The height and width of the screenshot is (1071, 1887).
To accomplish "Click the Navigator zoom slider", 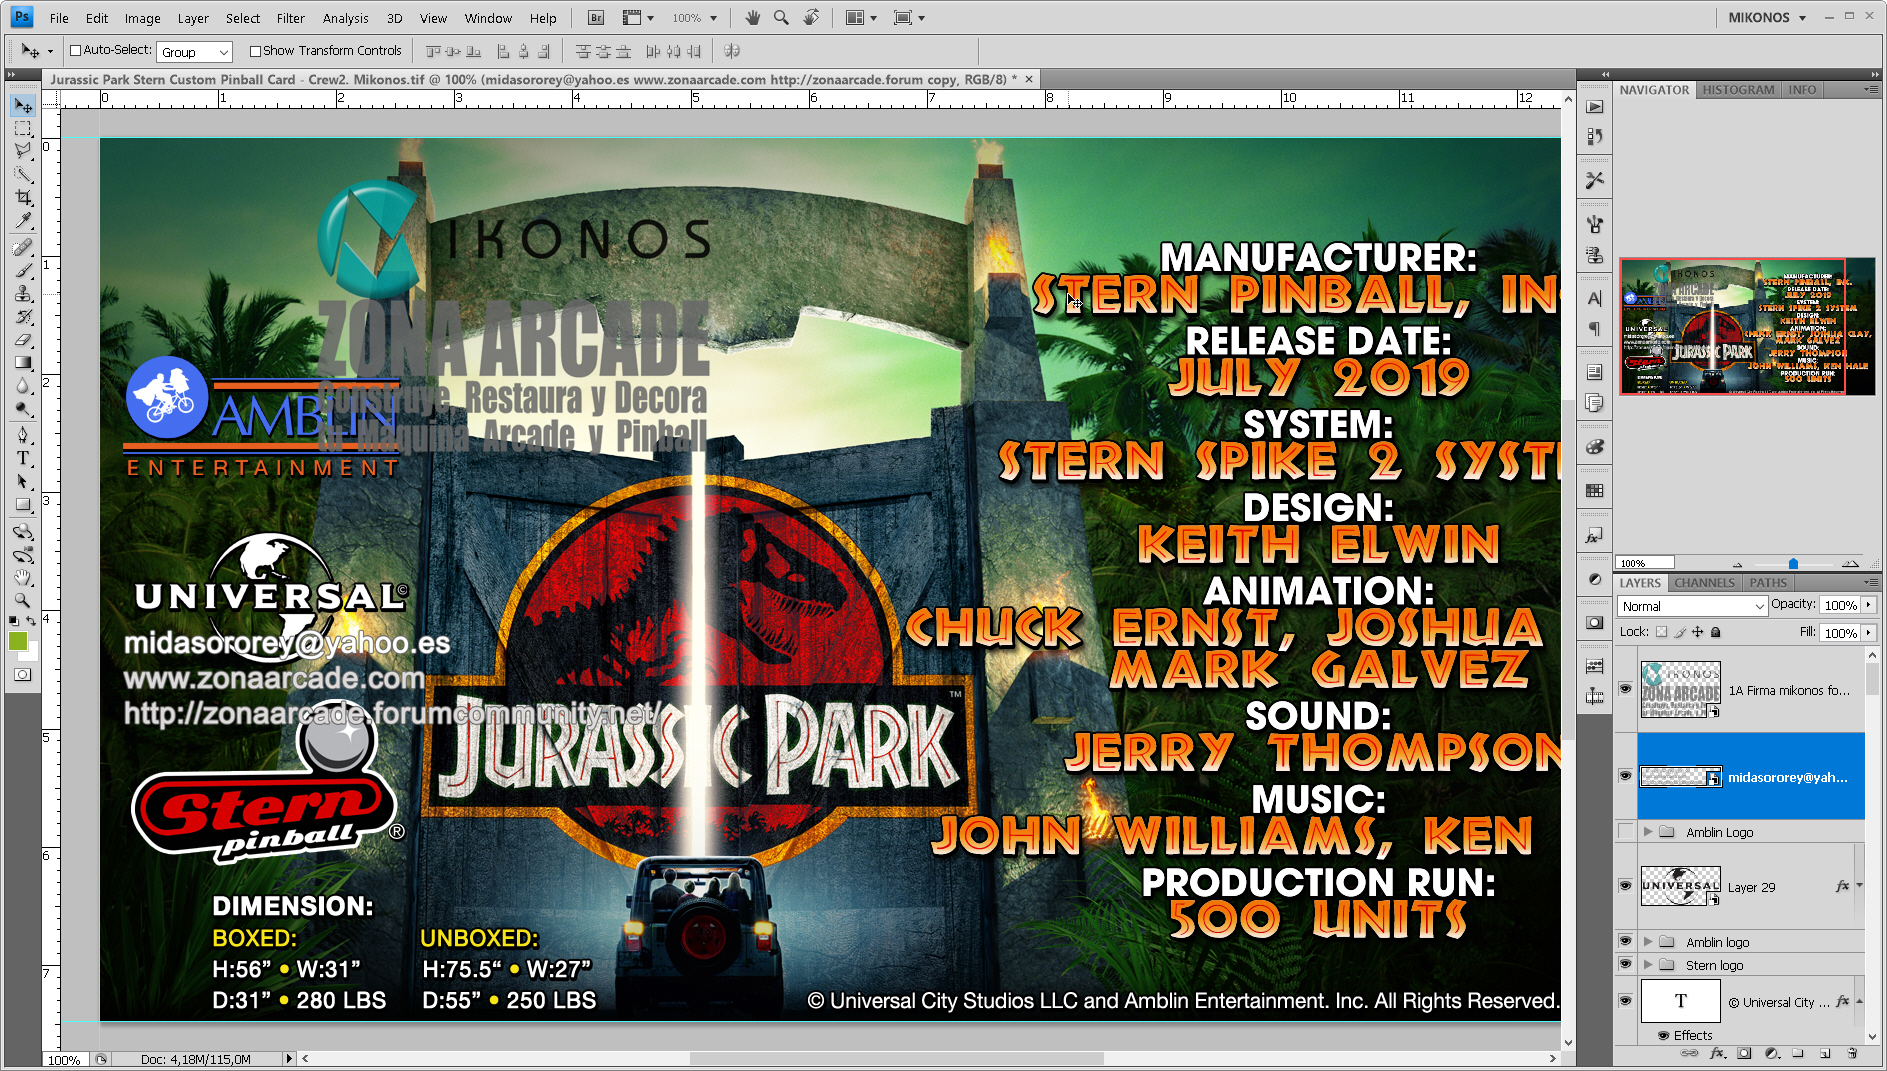I will (1793, 564).
